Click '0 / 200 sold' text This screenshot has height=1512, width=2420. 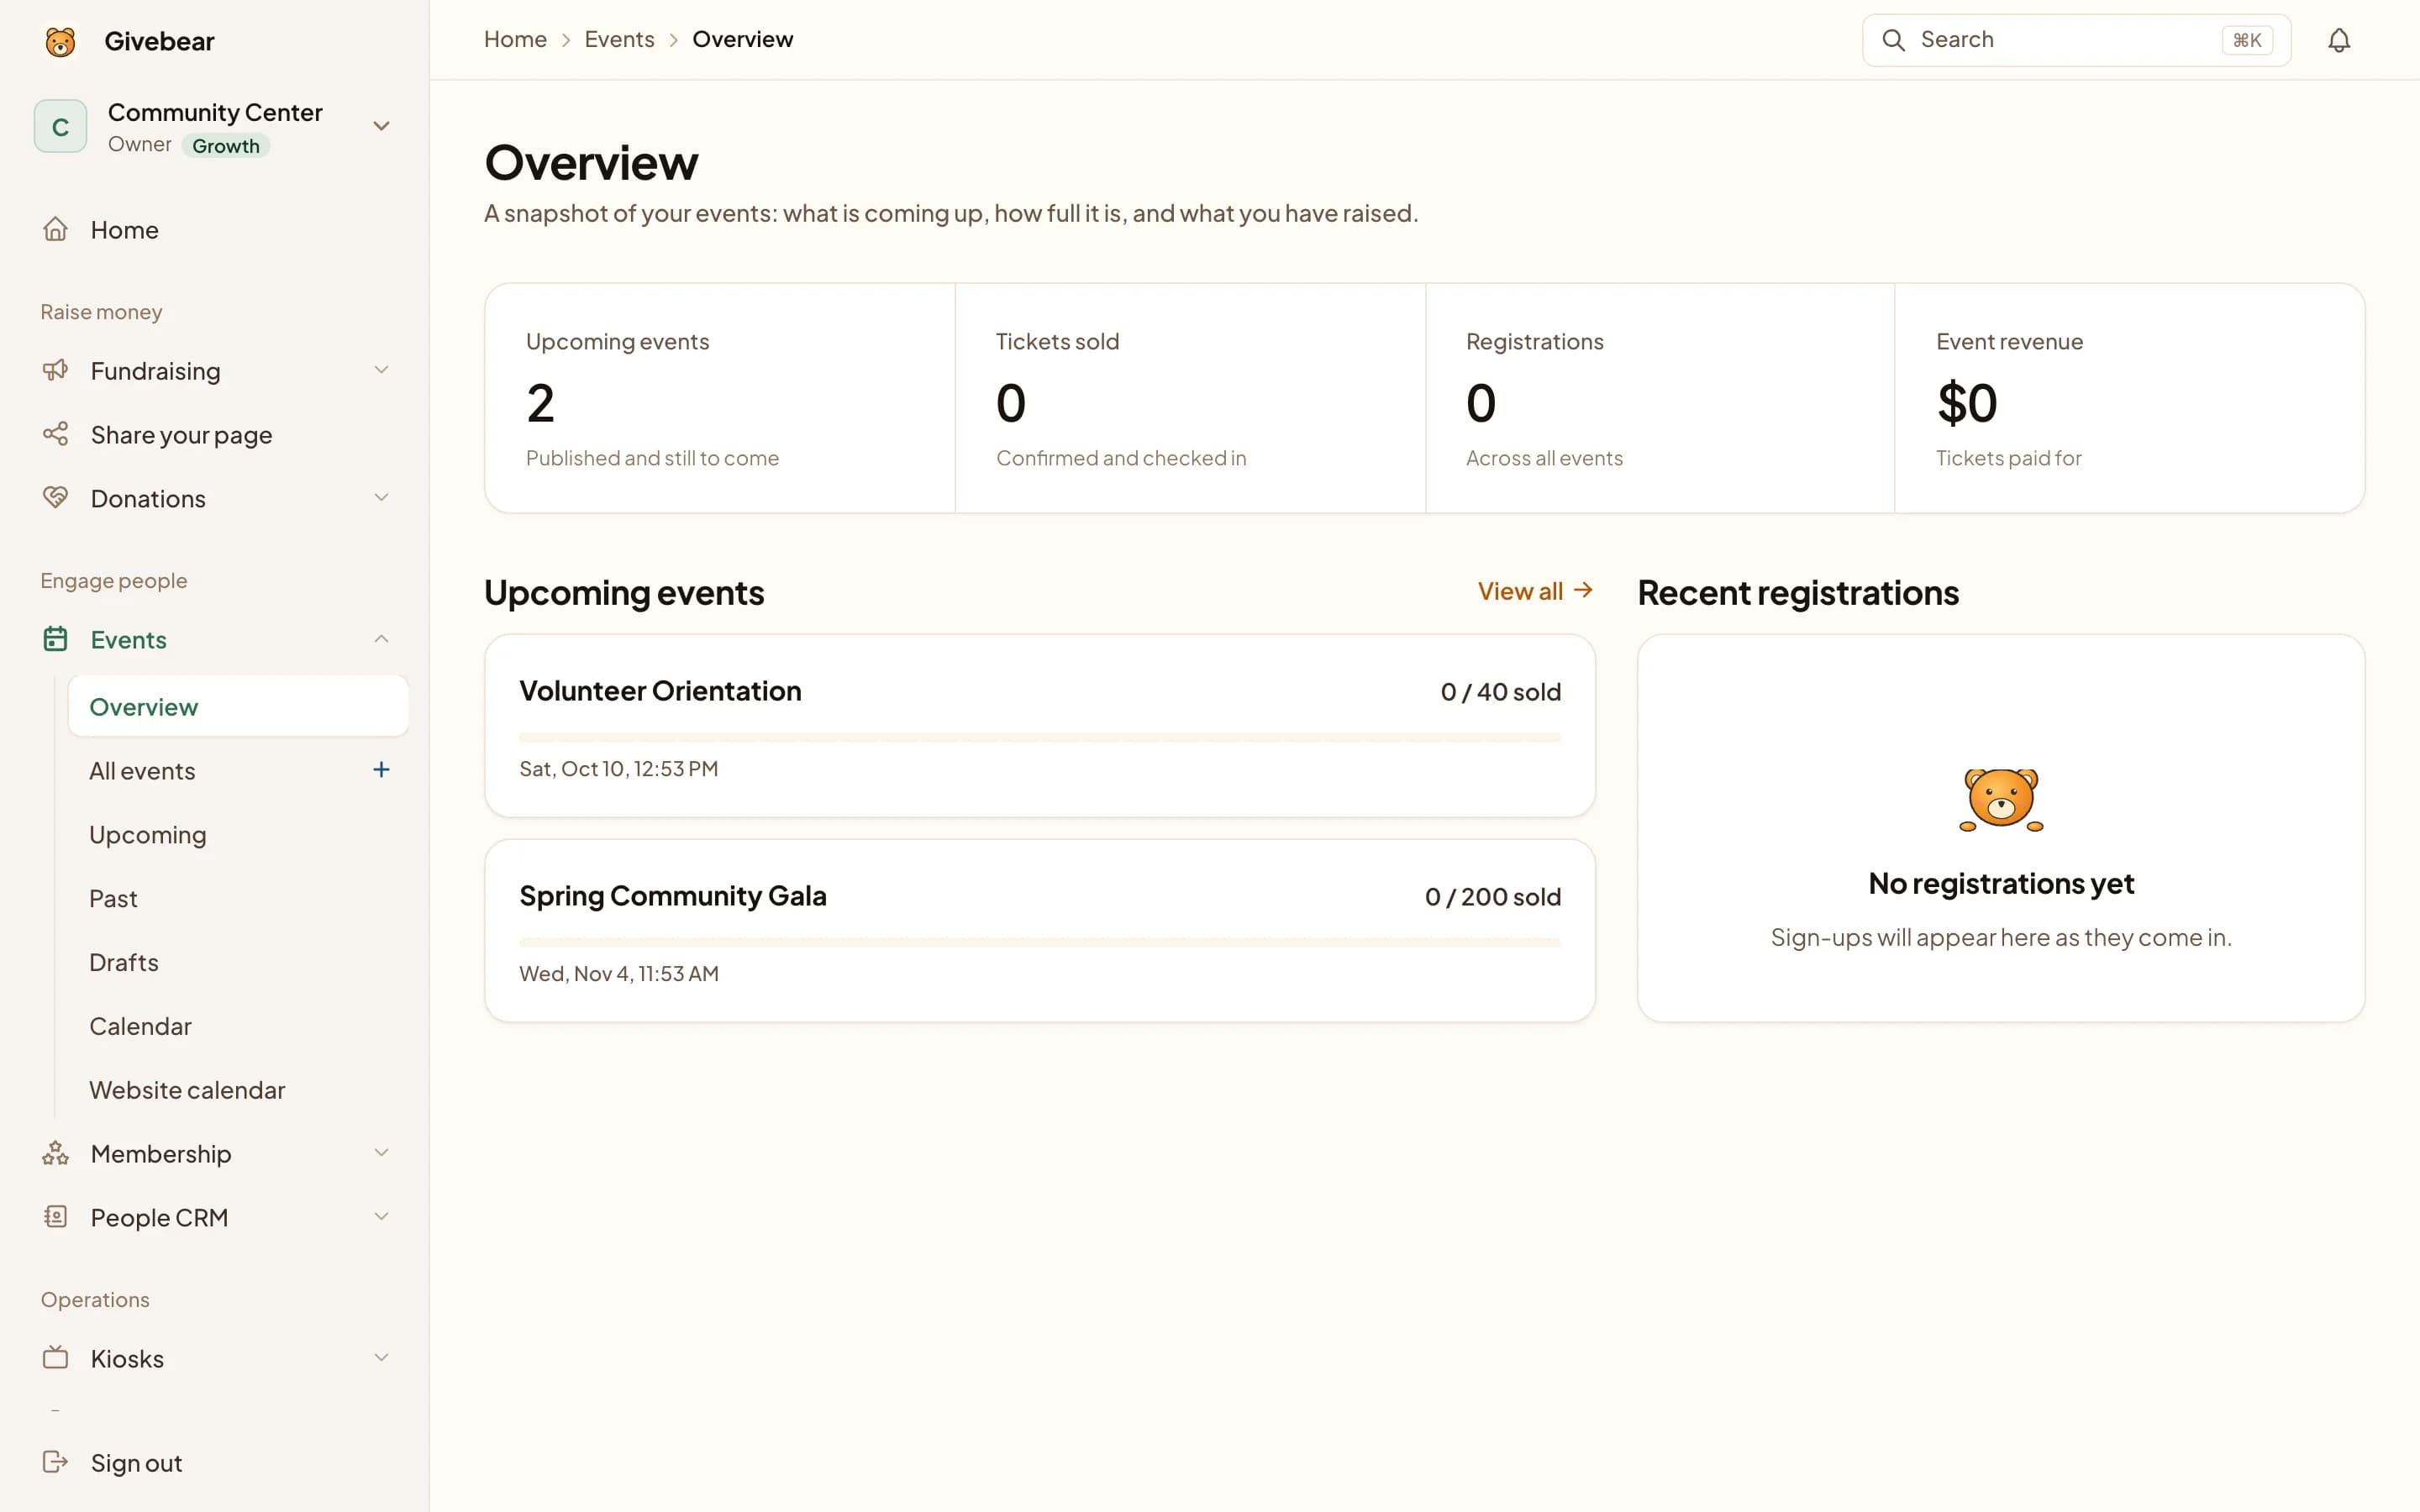pos(1492,897)
